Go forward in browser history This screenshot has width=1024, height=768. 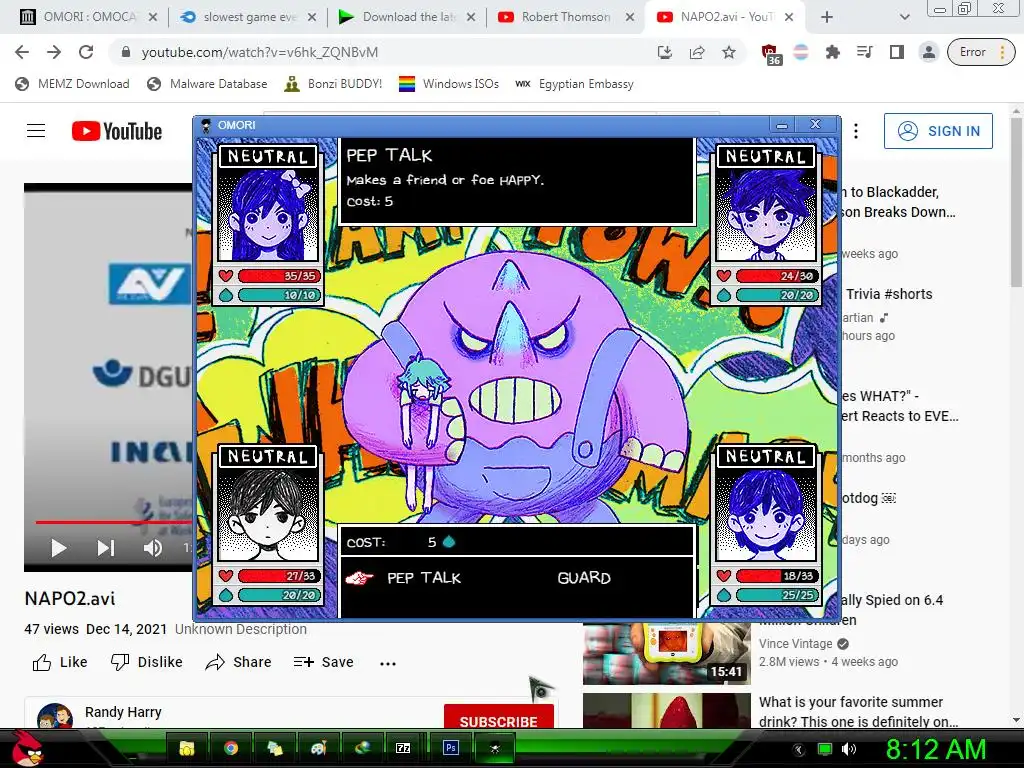[x=54, y=52]
